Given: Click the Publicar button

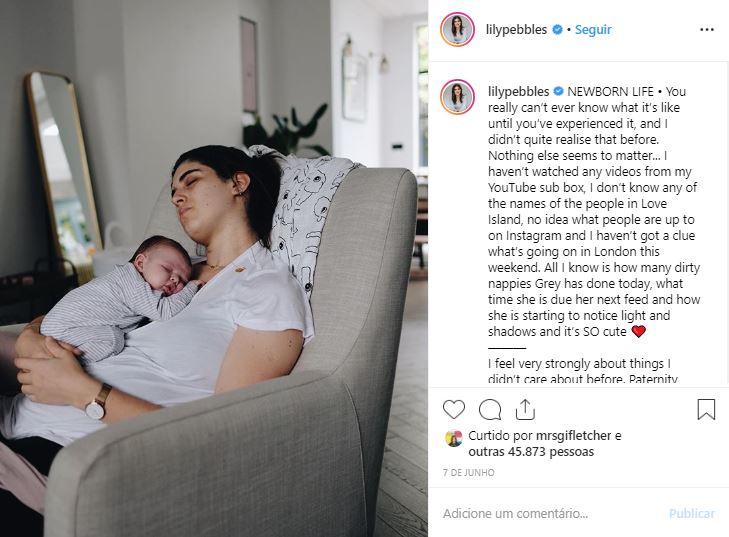Looking at the screenshot, I should [x=691, y=513].
